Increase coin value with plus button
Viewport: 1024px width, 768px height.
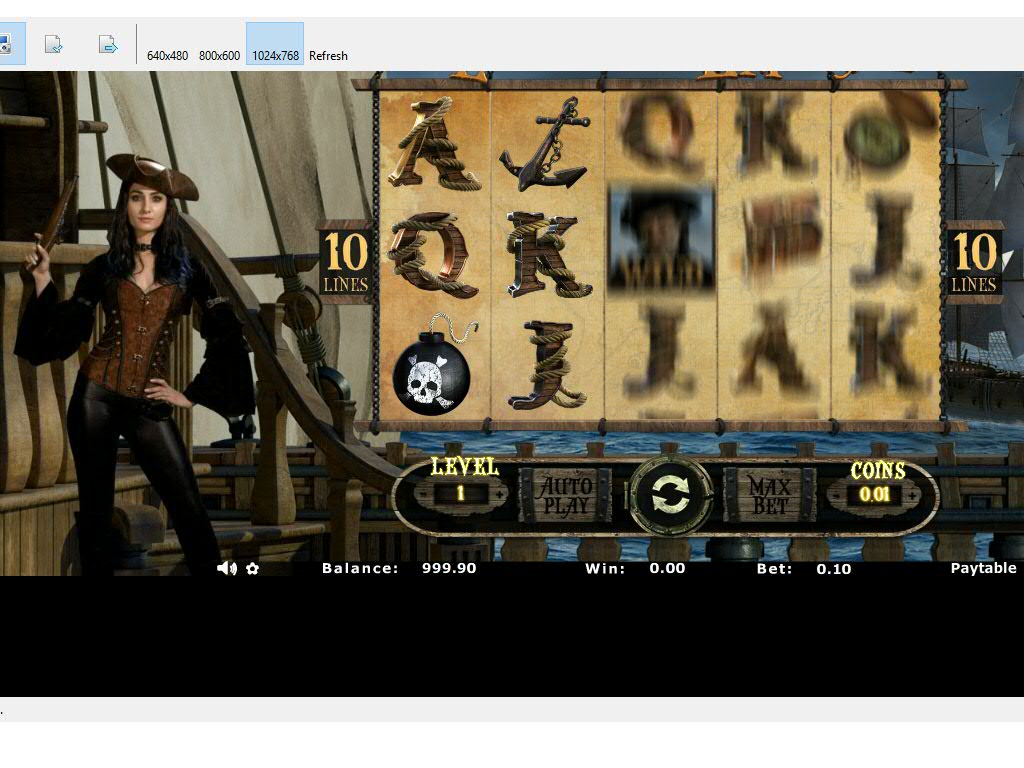tap(912, 494)
